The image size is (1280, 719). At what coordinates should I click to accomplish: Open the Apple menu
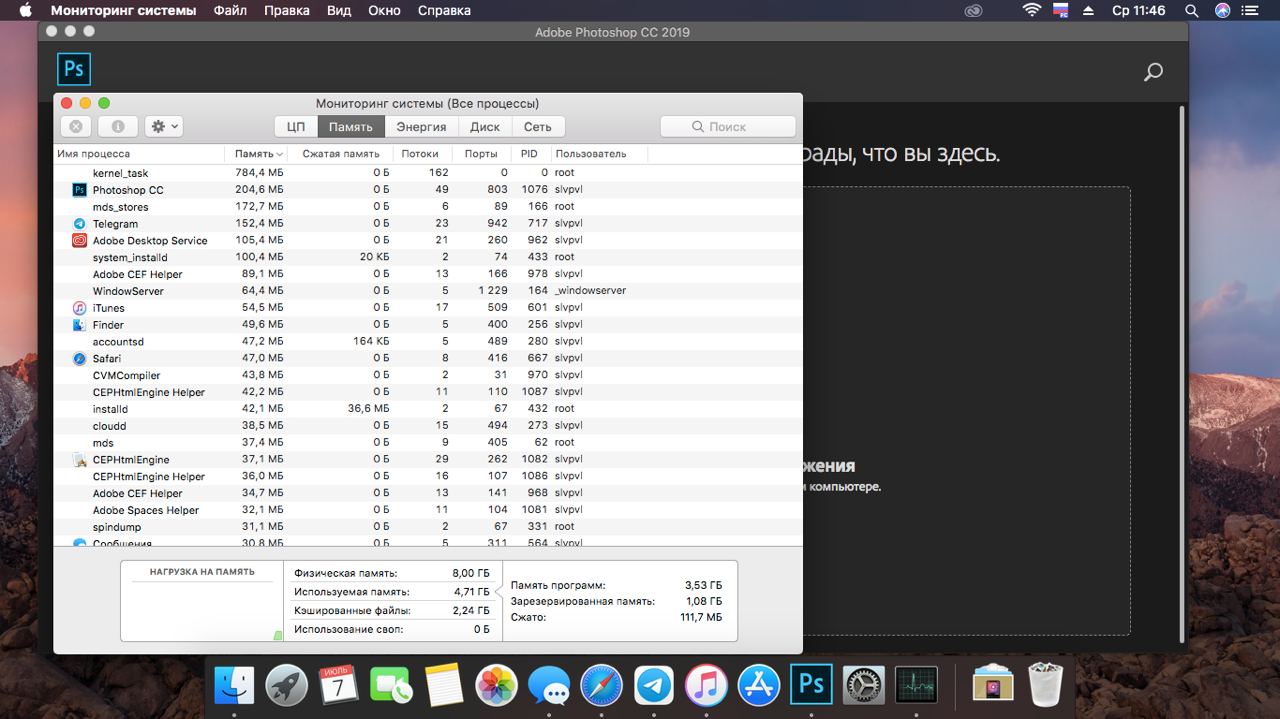26,11
